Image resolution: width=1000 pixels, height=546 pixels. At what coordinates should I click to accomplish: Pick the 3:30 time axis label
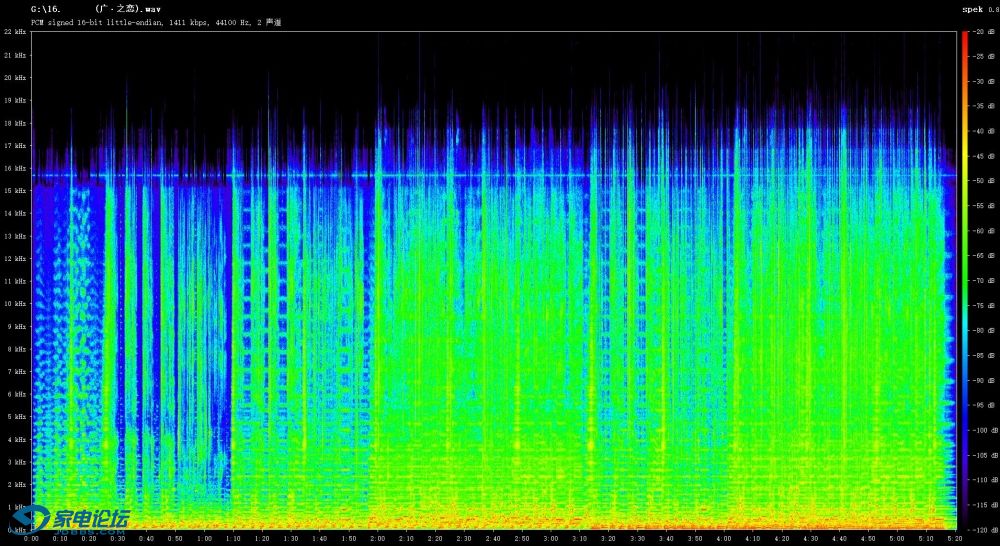pos(638,539)
